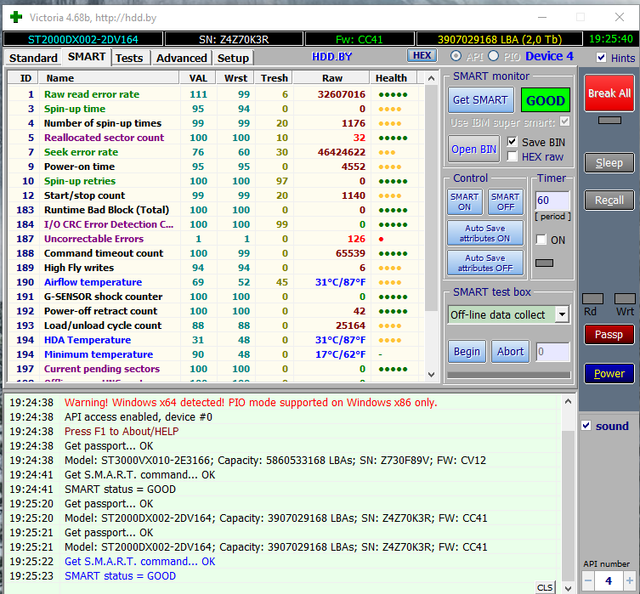Screen dimensions: 640x594
Task: Click the test value field next to Abort
Action: [552, 352]
